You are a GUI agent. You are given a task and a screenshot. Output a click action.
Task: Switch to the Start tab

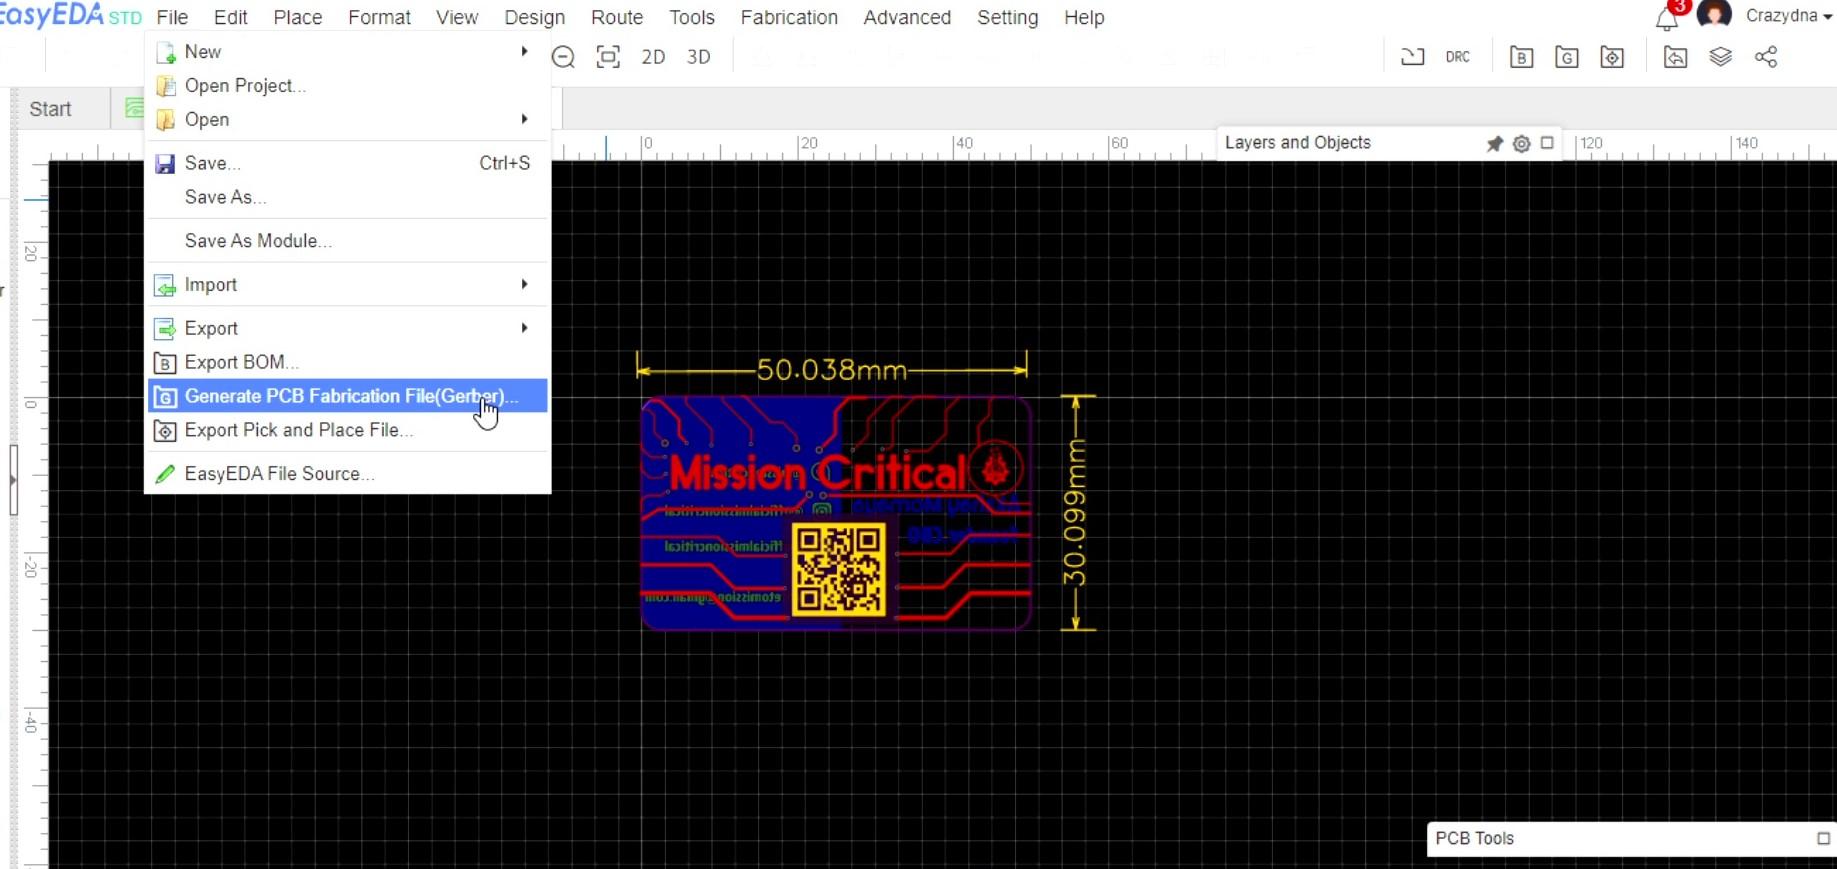pos(50,109)
